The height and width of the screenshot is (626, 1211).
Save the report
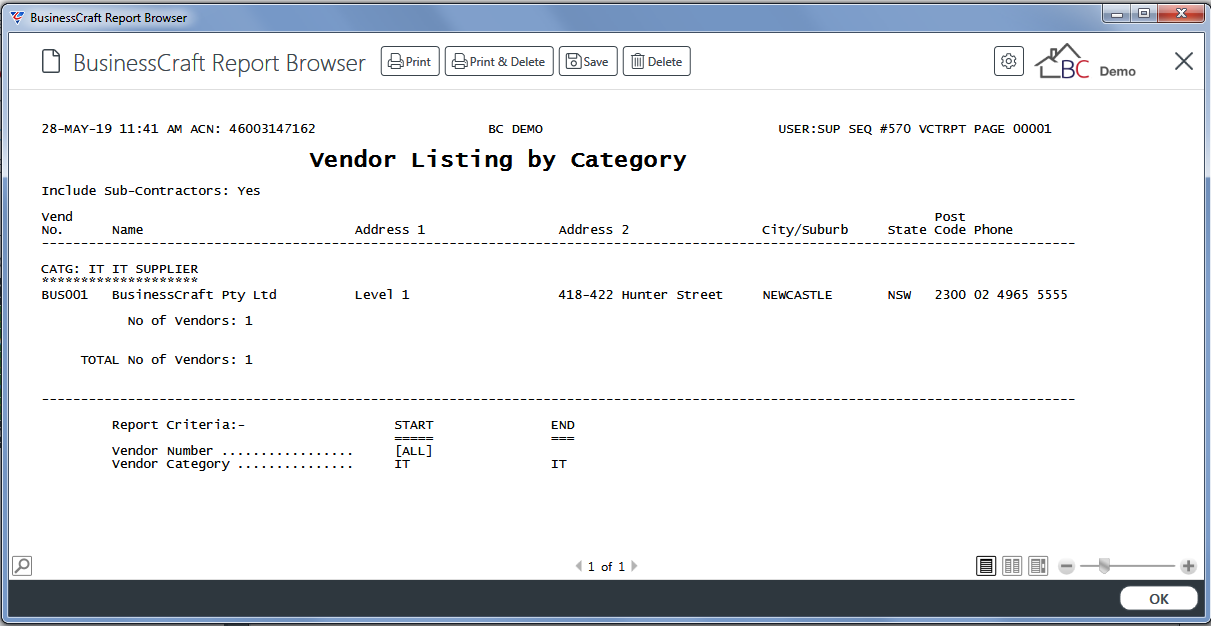(x=588, y=62)
